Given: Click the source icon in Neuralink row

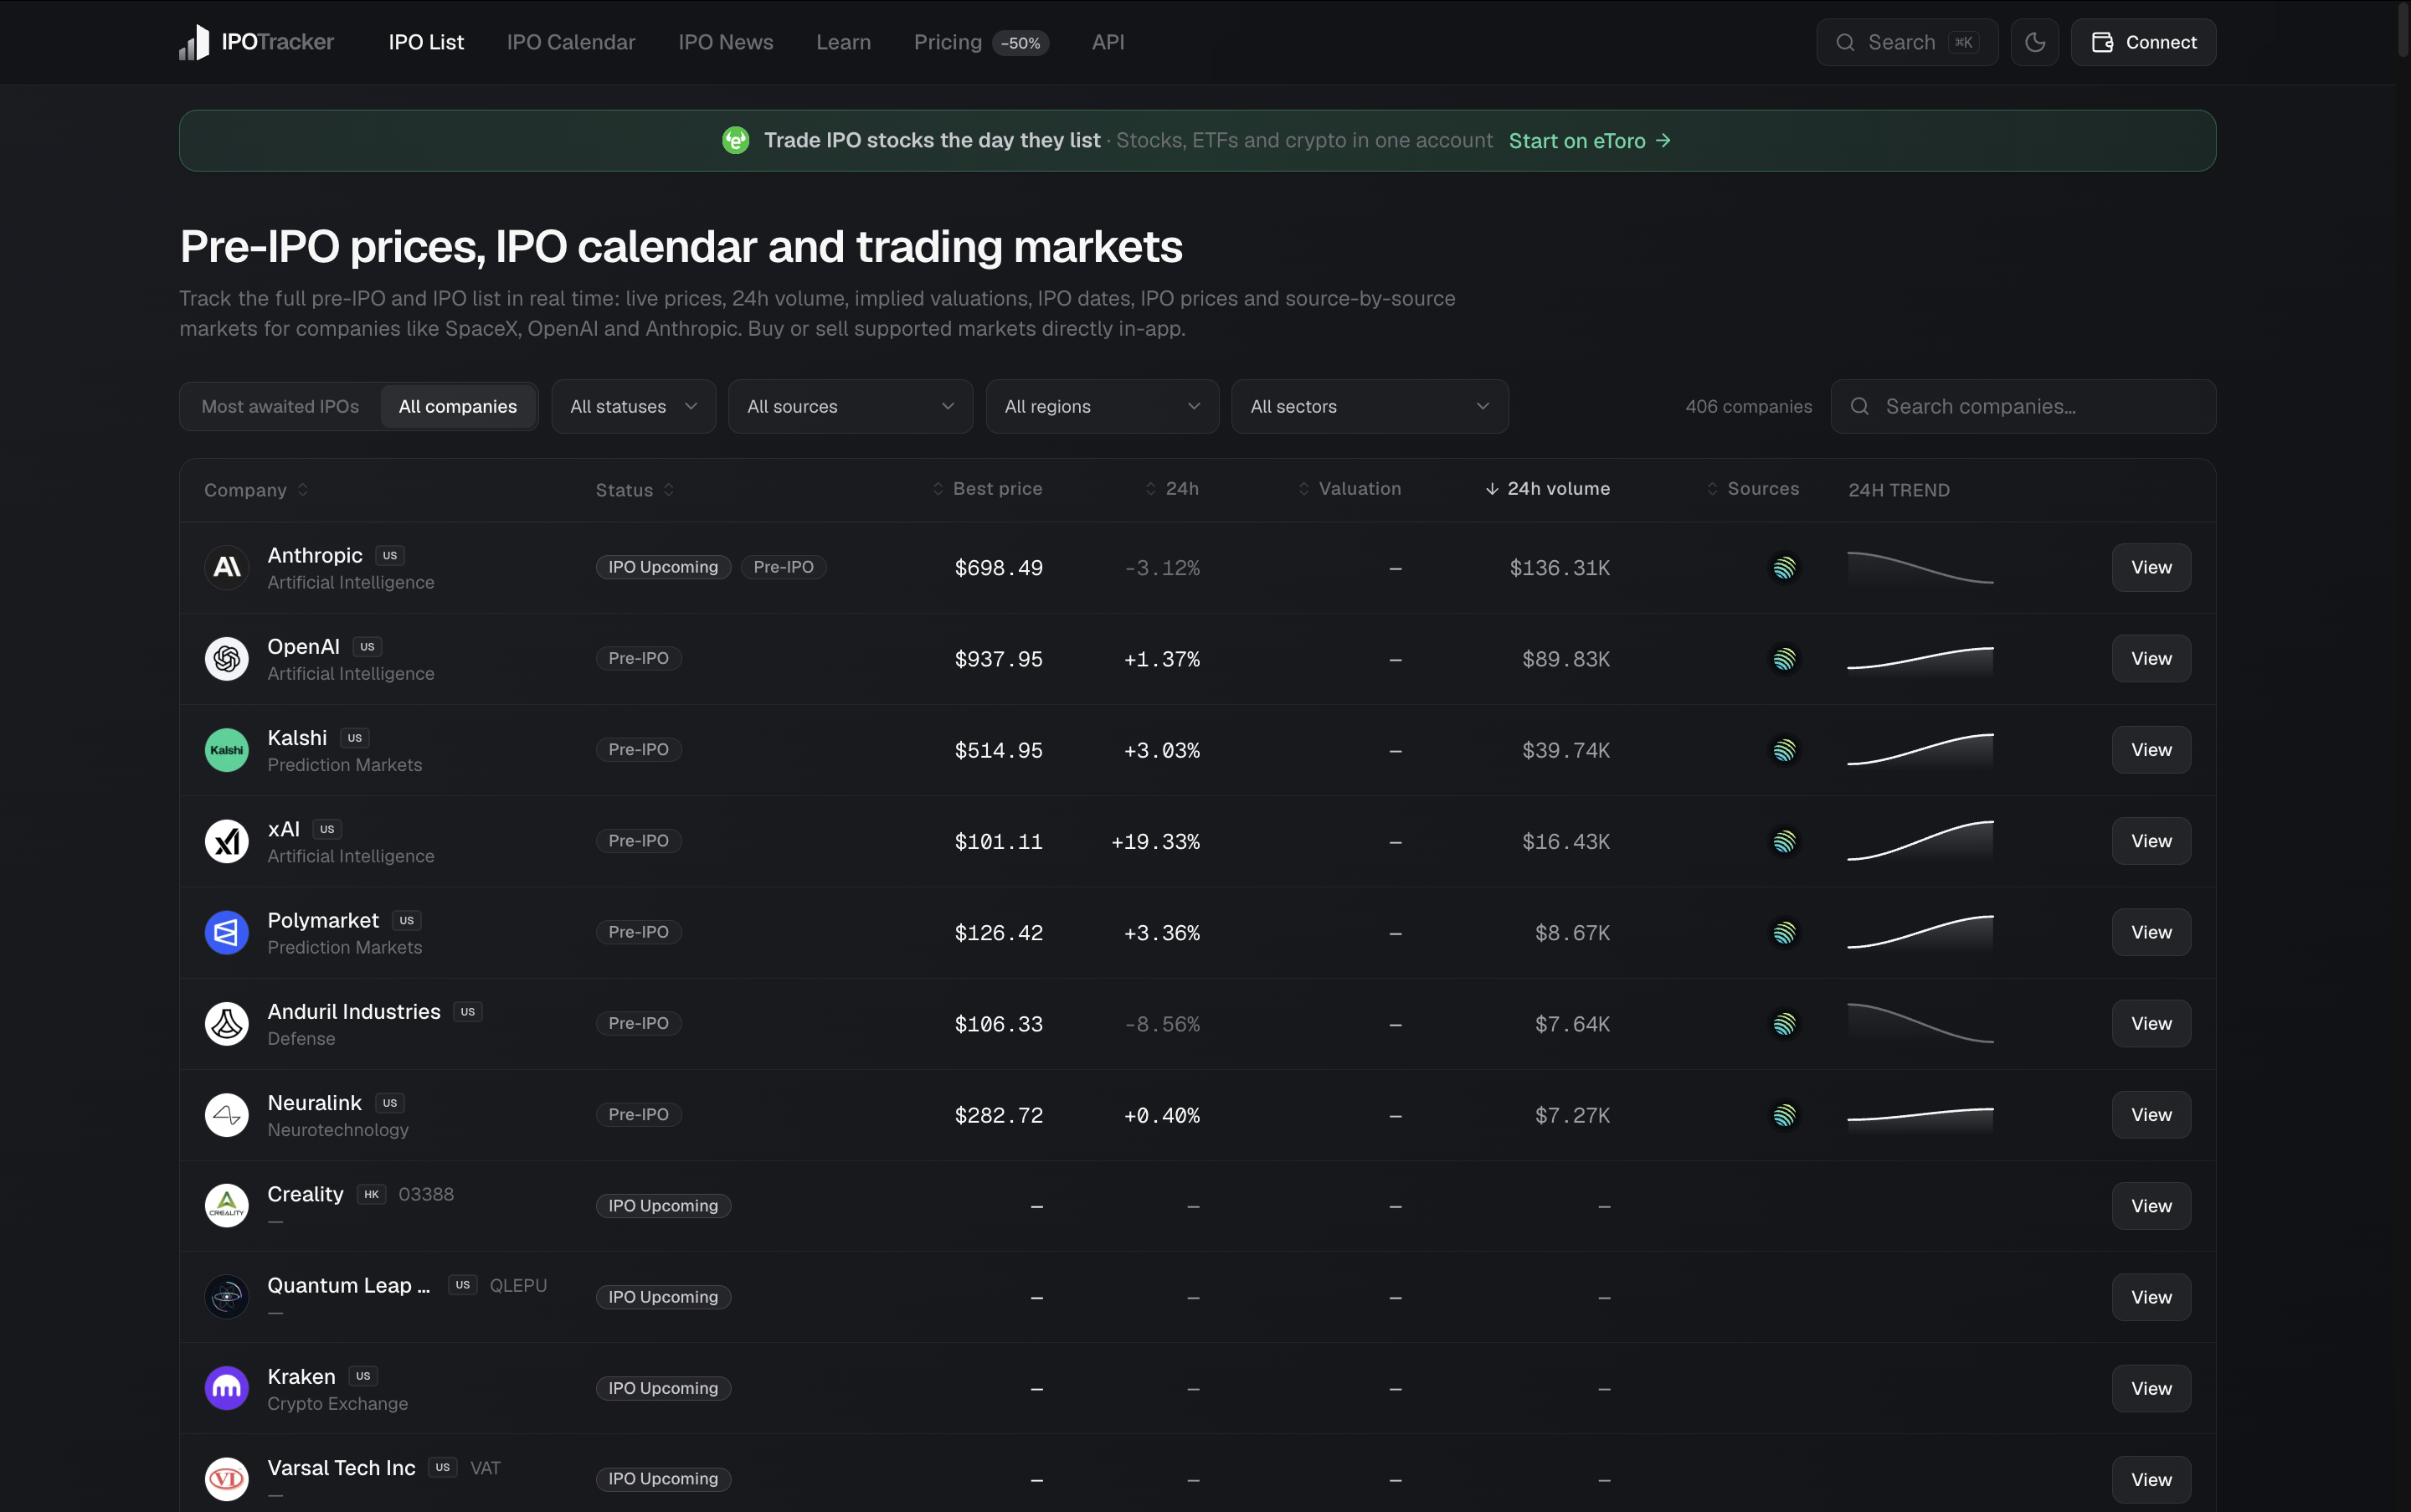Looking at the screenshot, I should pyautogui.click(x=1784, y=1115).
